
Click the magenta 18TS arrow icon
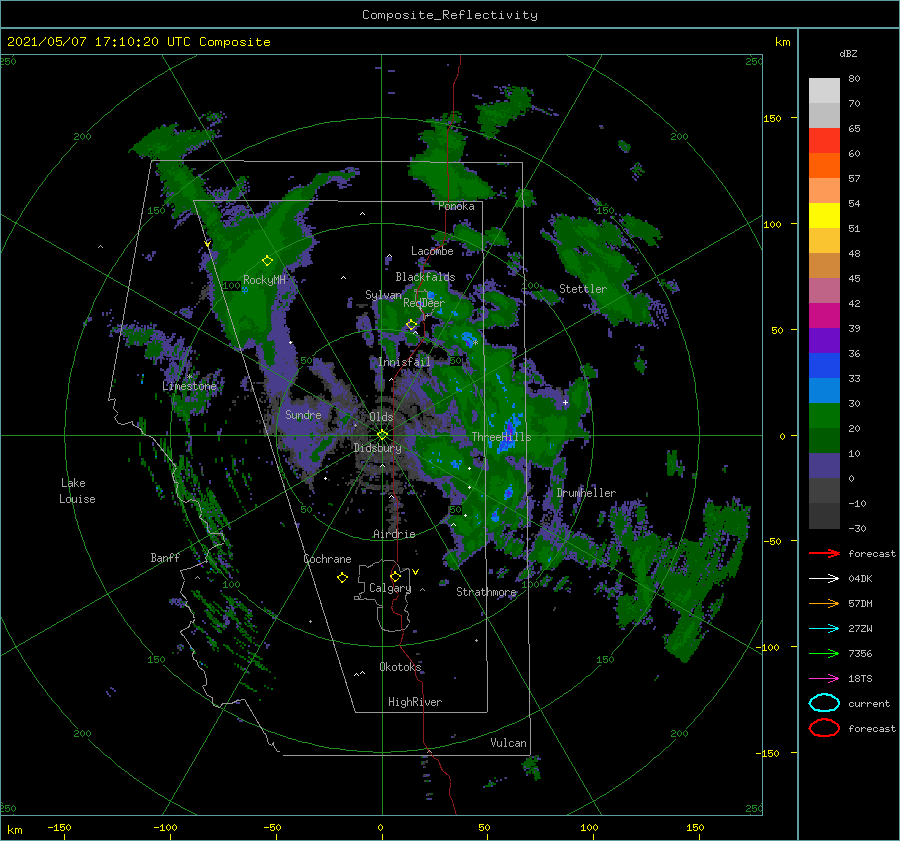pos(824,679)
